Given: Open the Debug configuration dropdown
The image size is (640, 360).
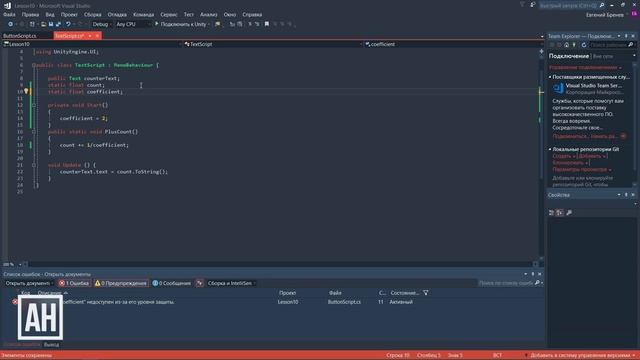Looking at the screenshot, I should [x=101, y=24].
